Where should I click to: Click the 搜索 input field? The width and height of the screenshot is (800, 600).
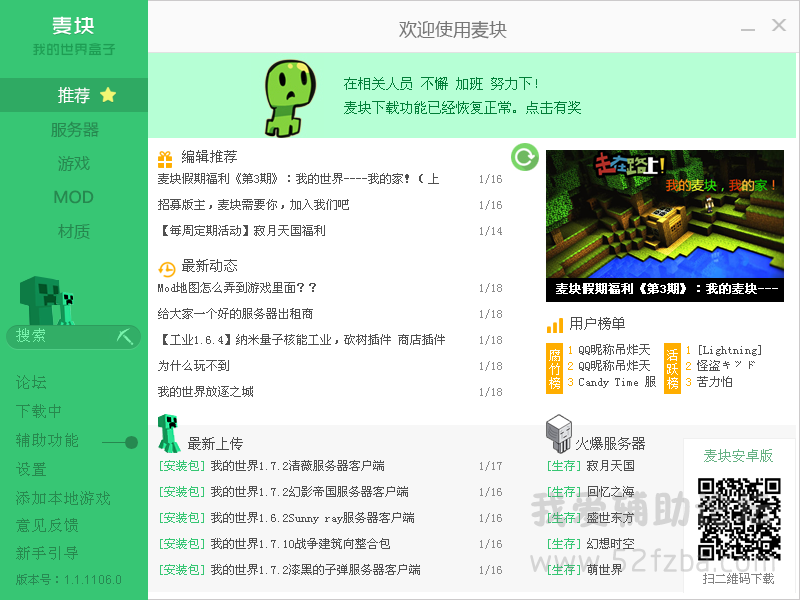pyautogui.click(x=73, y=336)
